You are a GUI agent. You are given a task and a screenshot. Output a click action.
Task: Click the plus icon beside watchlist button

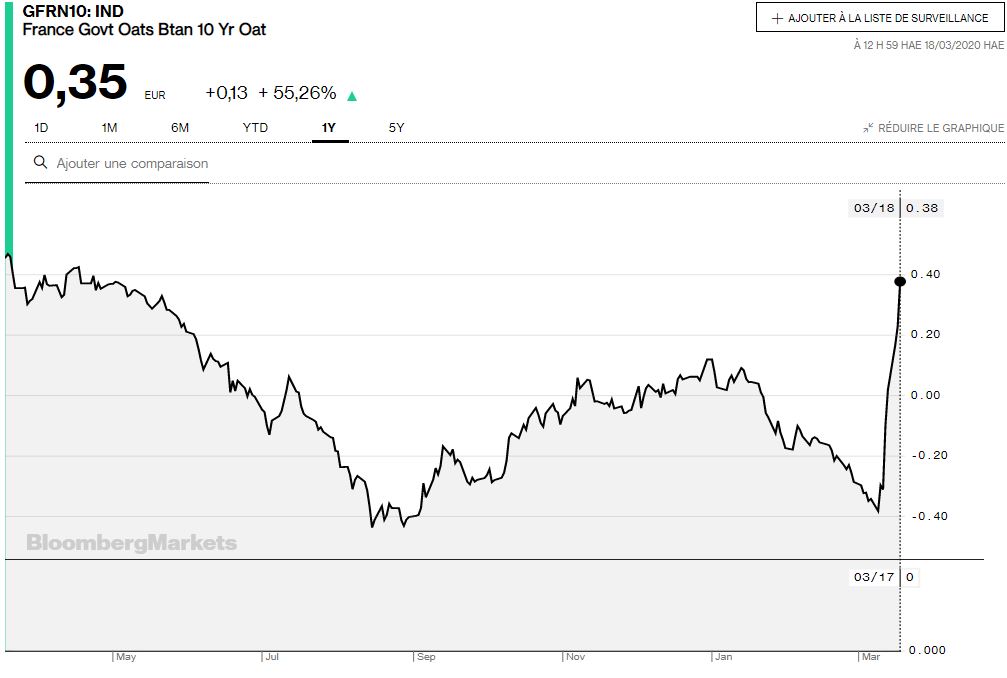[777, 19]
